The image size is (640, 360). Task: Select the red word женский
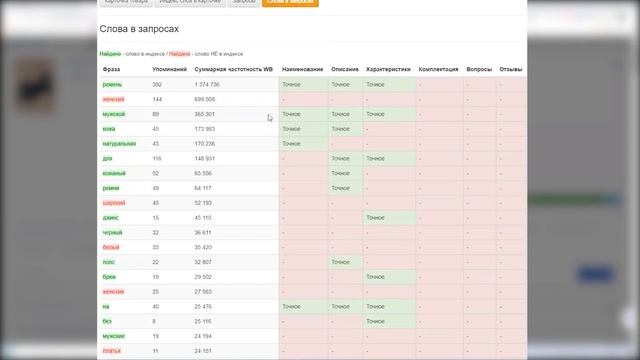click(113, 99)
